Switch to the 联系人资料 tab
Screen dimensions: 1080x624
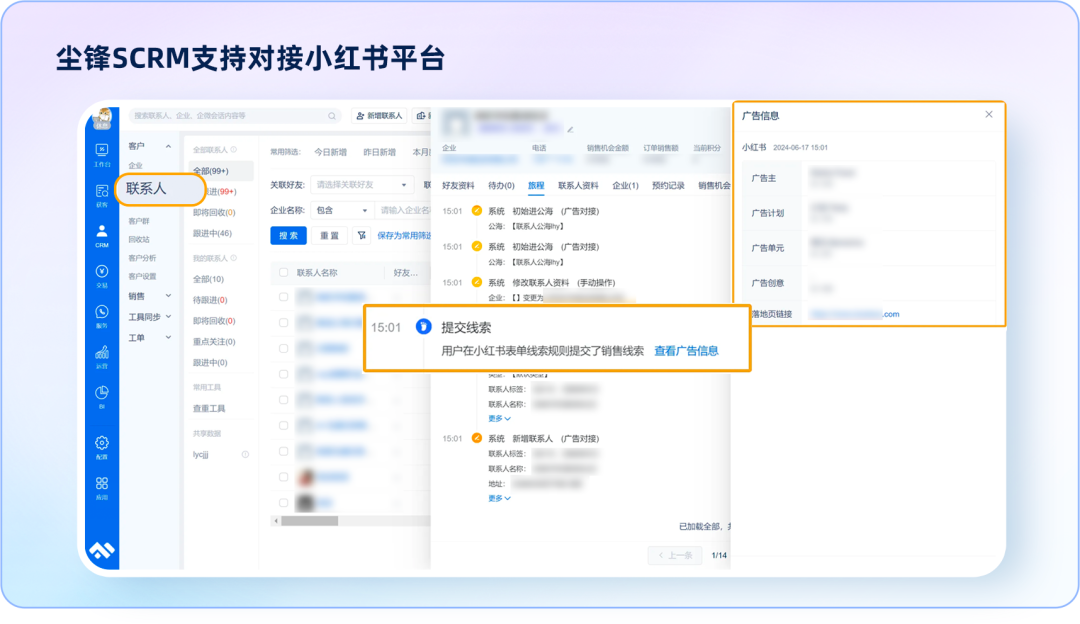coord(578,185)
